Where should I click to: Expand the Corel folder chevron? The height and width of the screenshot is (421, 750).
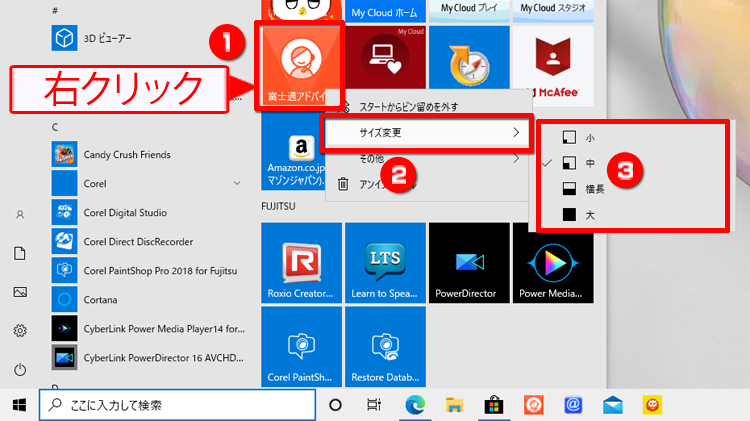[237, 183]
